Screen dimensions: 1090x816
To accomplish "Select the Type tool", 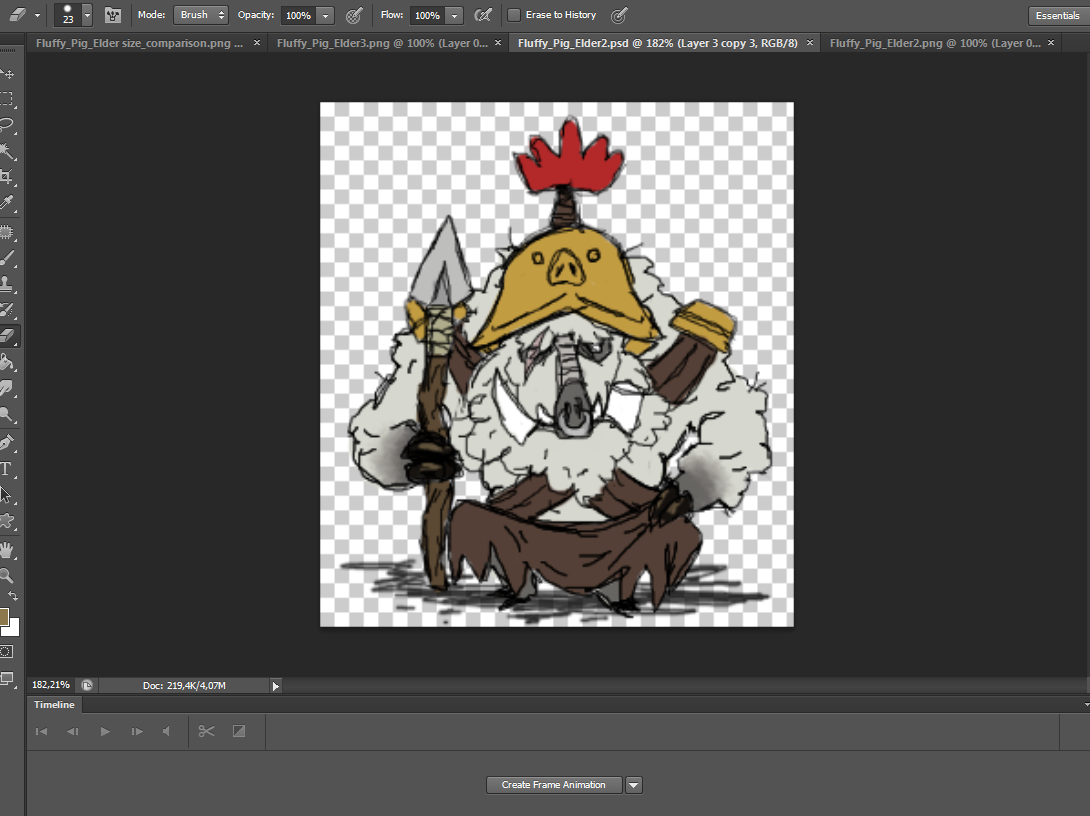I will tap(6, 468).
